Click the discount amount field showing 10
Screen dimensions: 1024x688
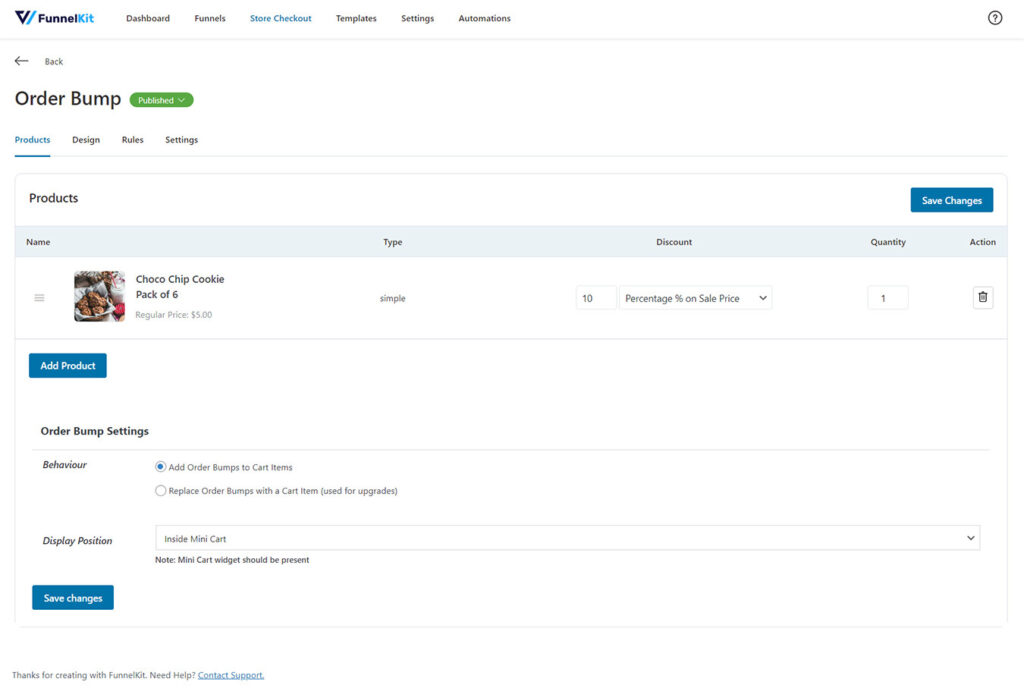[596, 298]
